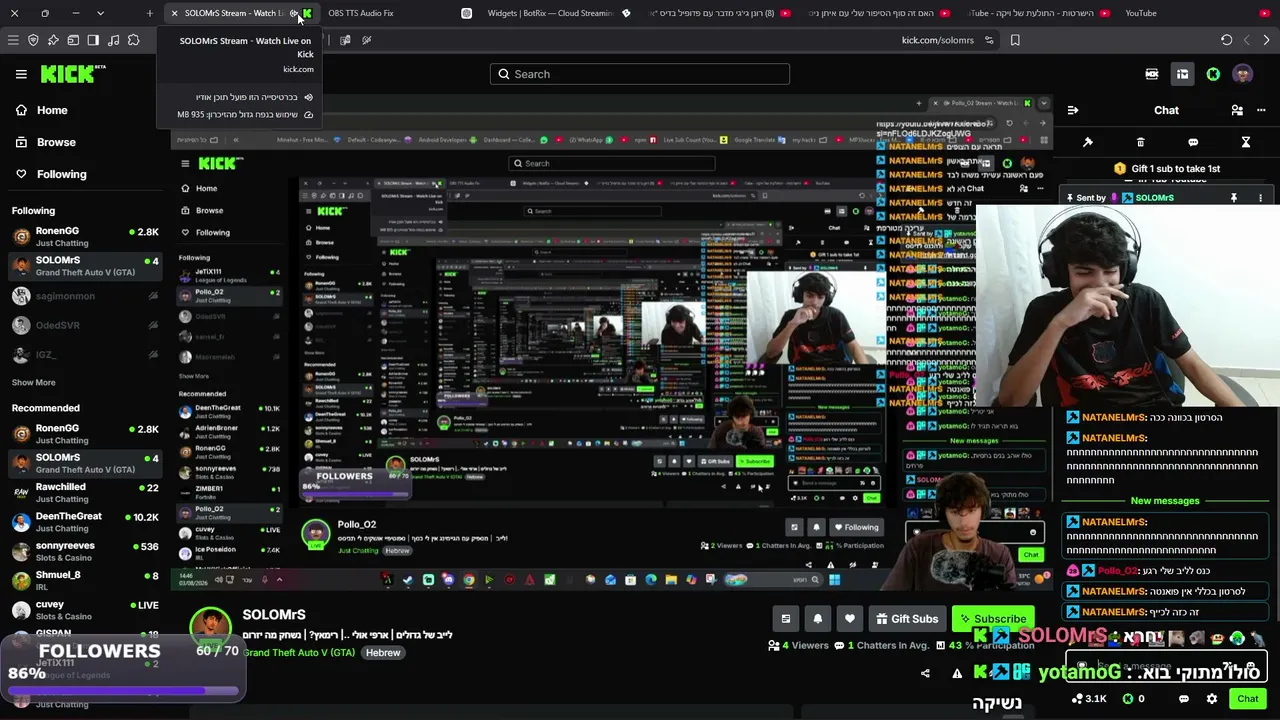Open pinned message options menu

pyautogui.click(x=1260, y=198)
